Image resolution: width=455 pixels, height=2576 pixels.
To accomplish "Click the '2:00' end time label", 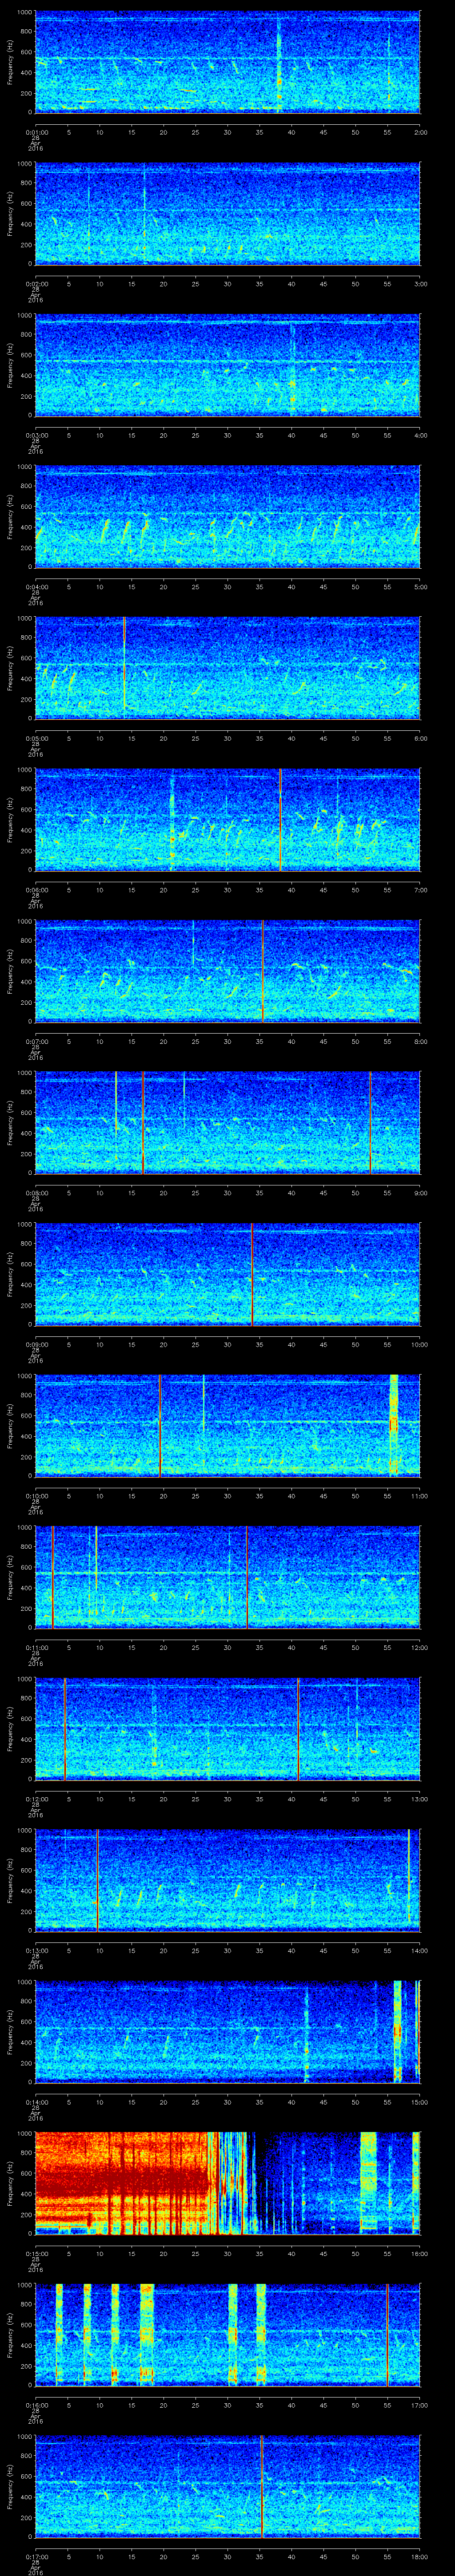I will 421,131.
